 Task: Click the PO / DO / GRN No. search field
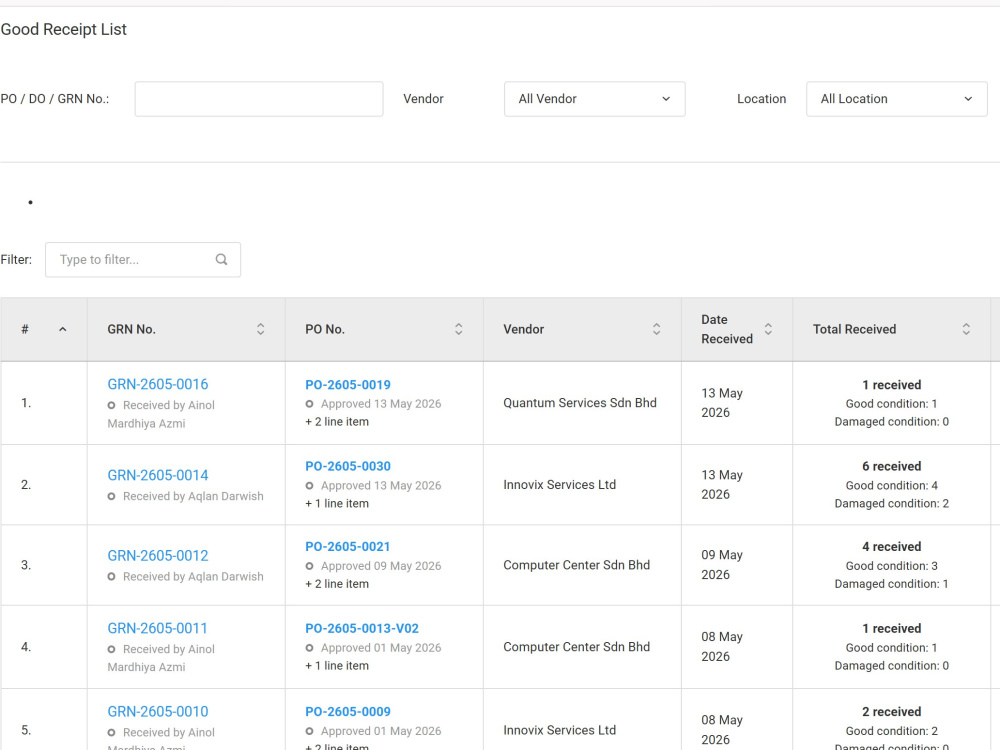coord(259,99)
